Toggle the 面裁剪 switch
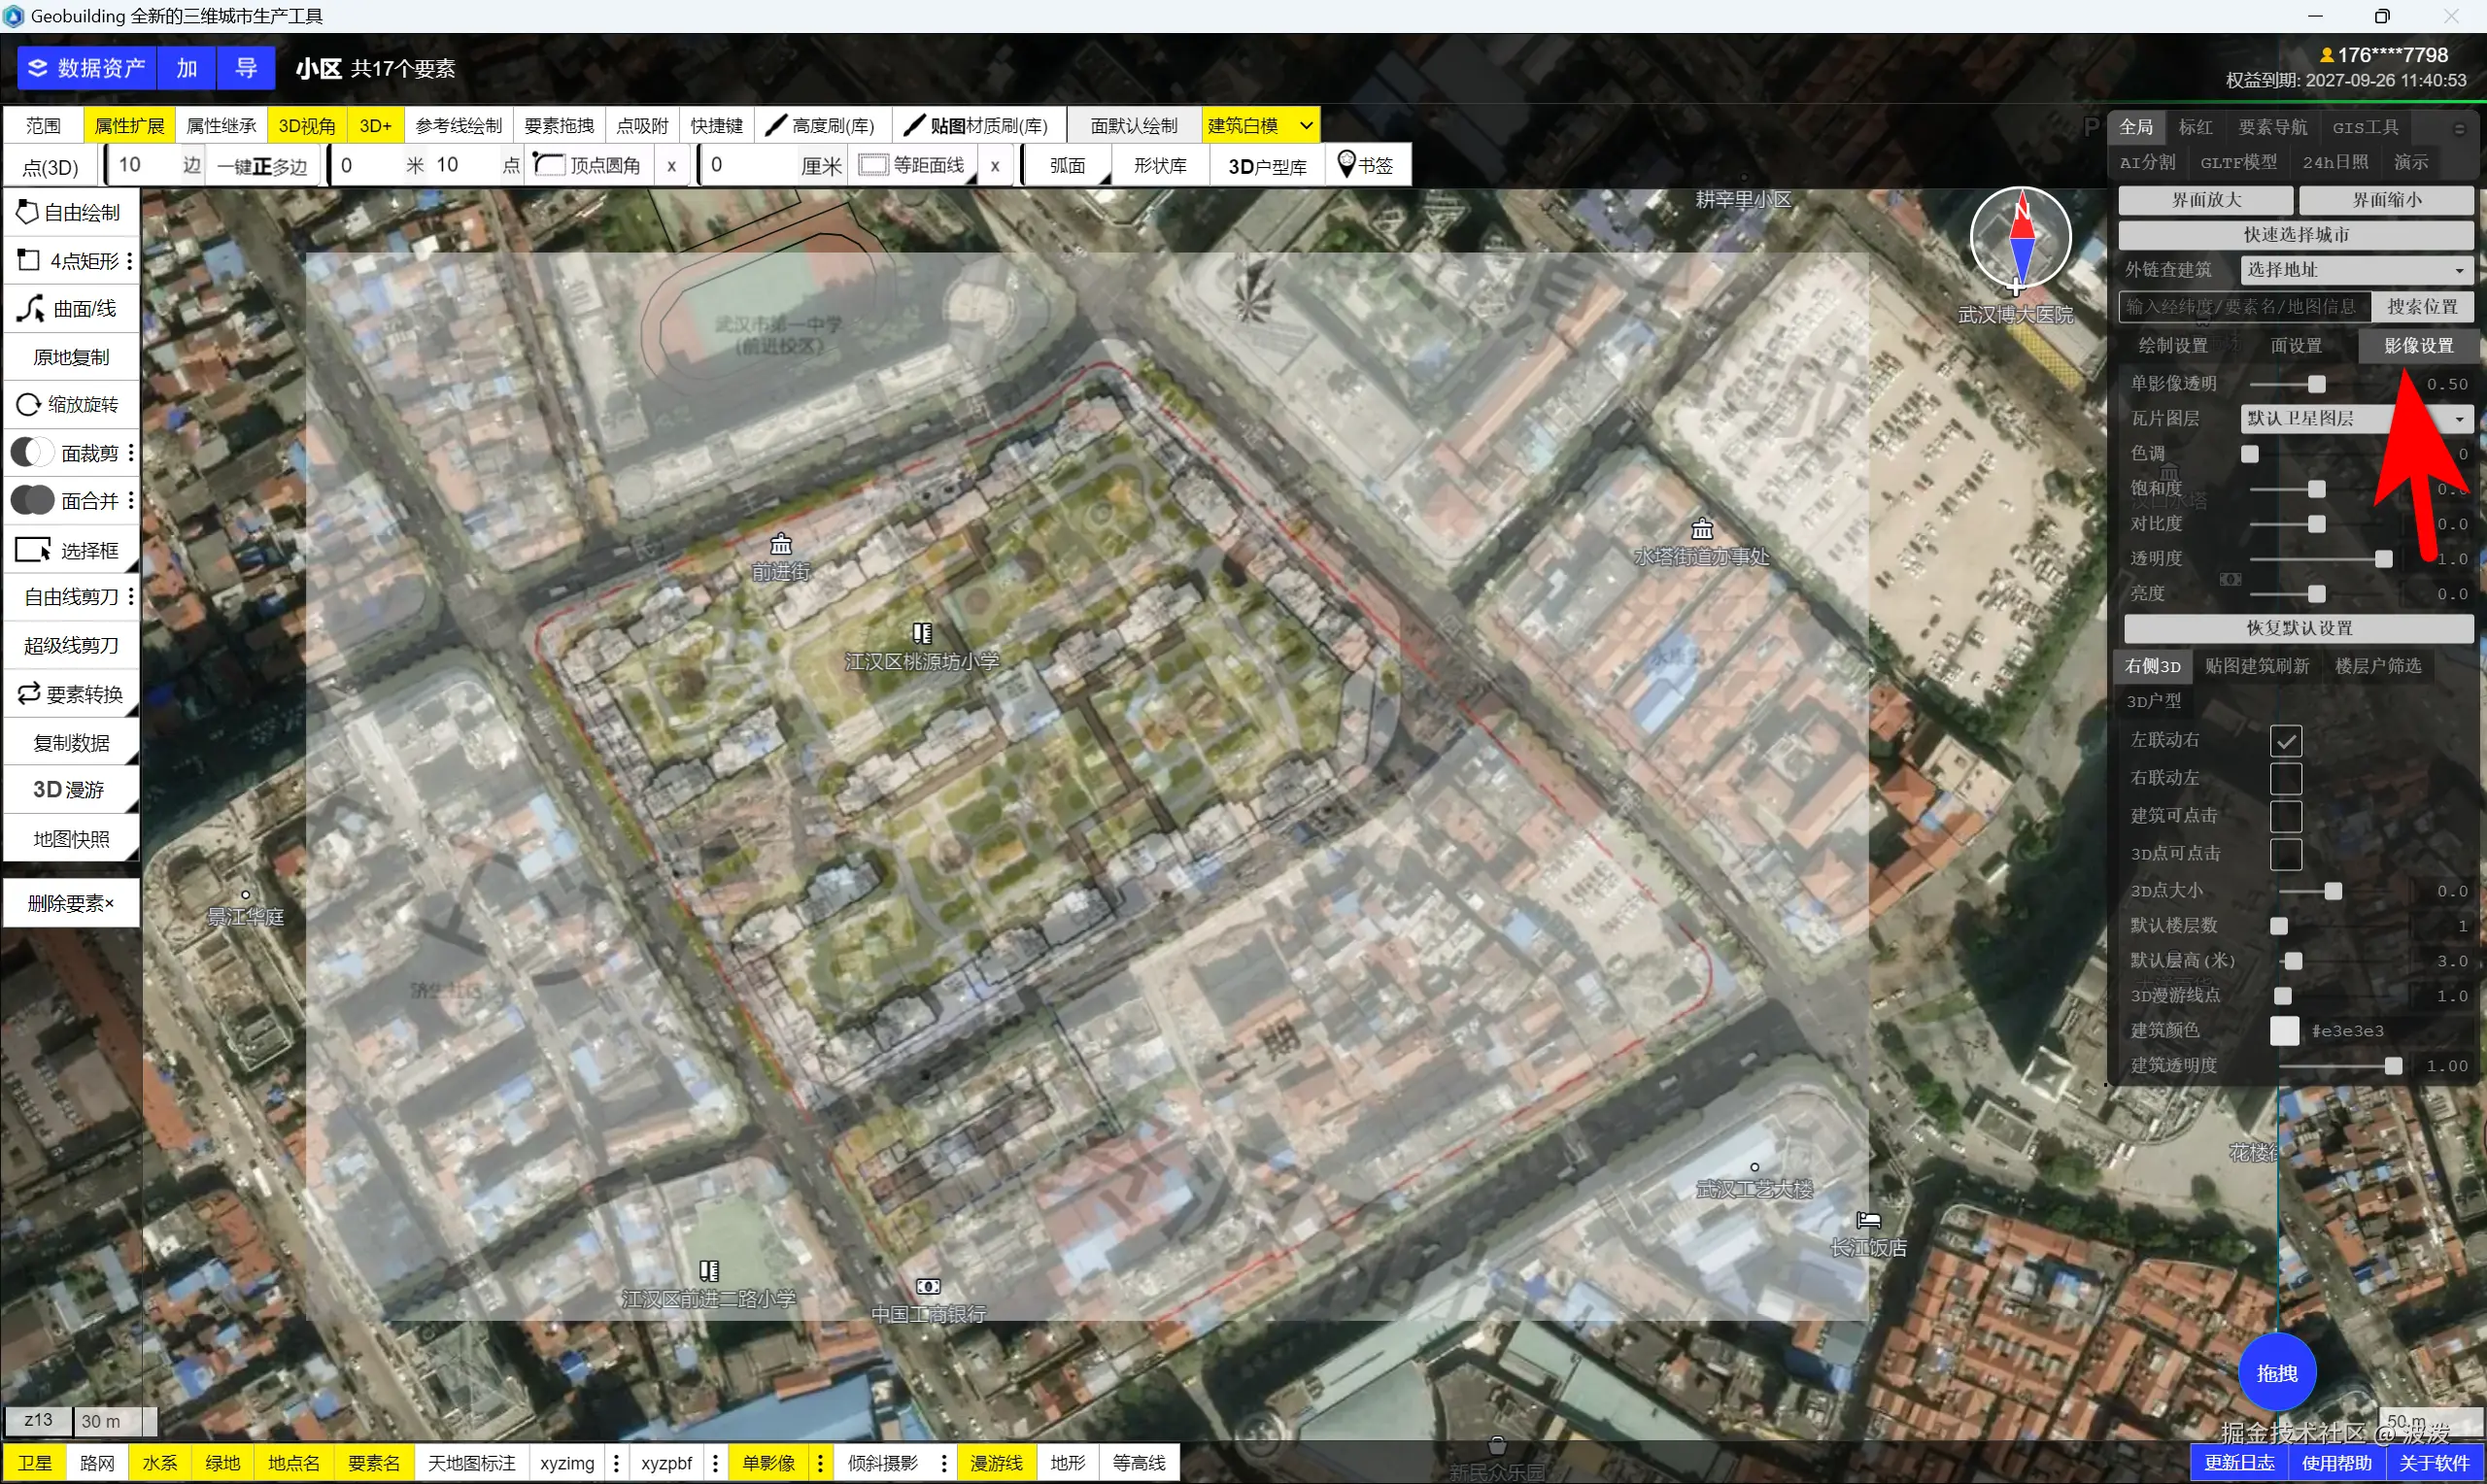 (x=32, y=453)
